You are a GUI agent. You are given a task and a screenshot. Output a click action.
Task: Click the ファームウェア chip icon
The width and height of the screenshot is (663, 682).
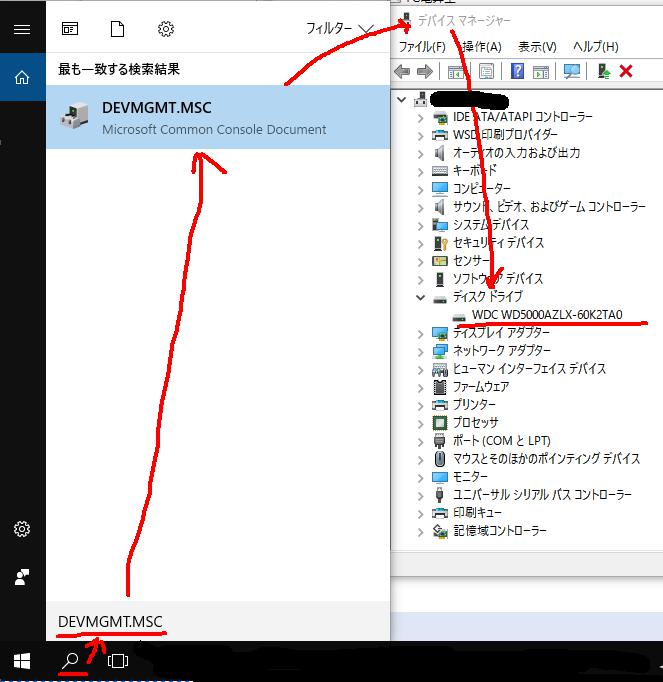(x=440, y=386)
